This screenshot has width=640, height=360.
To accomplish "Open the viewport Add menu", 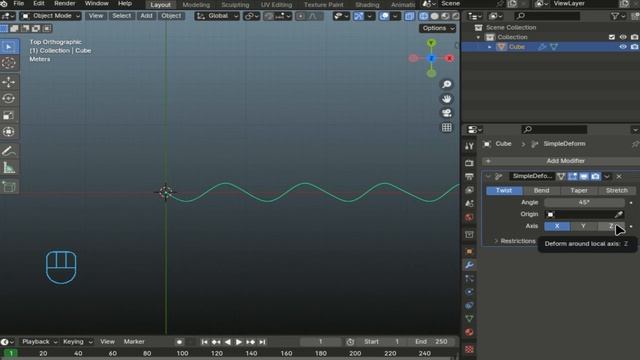I will pos(146,16).
